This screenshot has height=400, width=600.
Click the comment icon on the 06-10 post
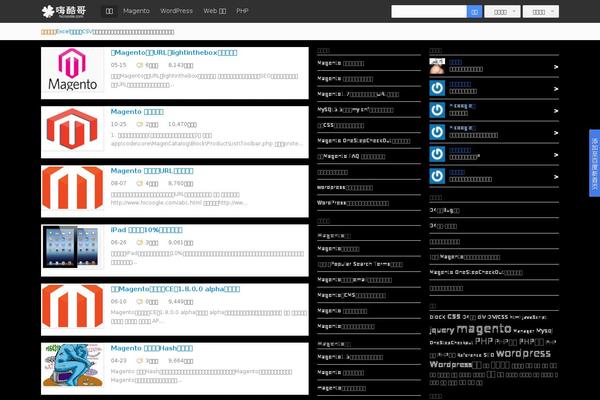pos(140,302)
